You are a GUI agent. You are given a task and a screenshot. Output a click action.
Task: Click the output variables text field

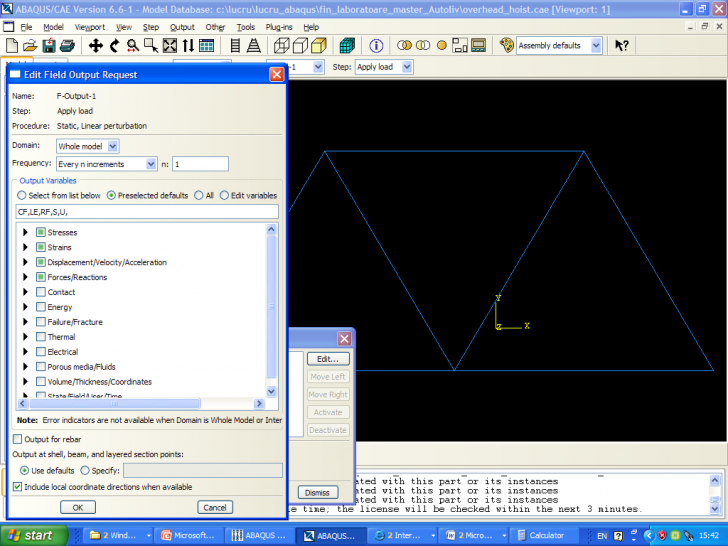tap(146, 212)
